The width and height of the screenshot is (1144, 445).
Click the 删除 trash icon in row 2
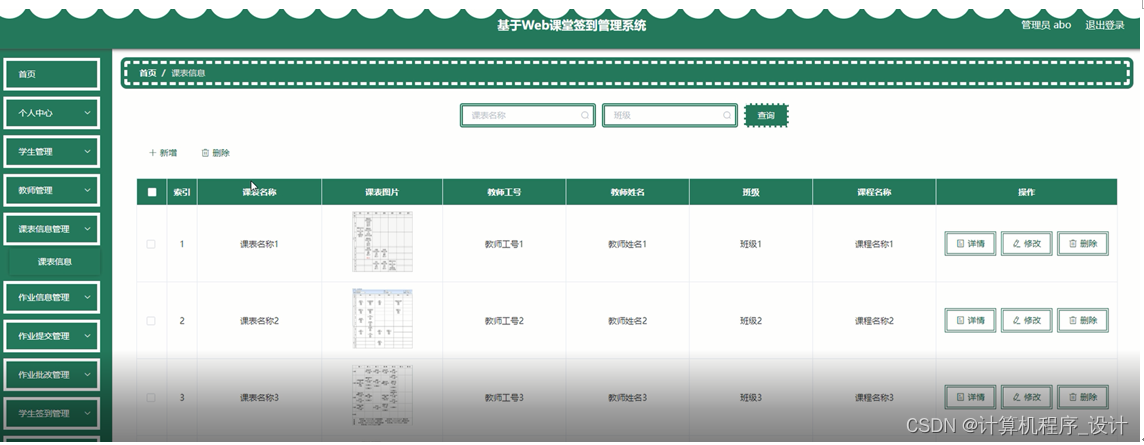click(x=1073, y=321)
